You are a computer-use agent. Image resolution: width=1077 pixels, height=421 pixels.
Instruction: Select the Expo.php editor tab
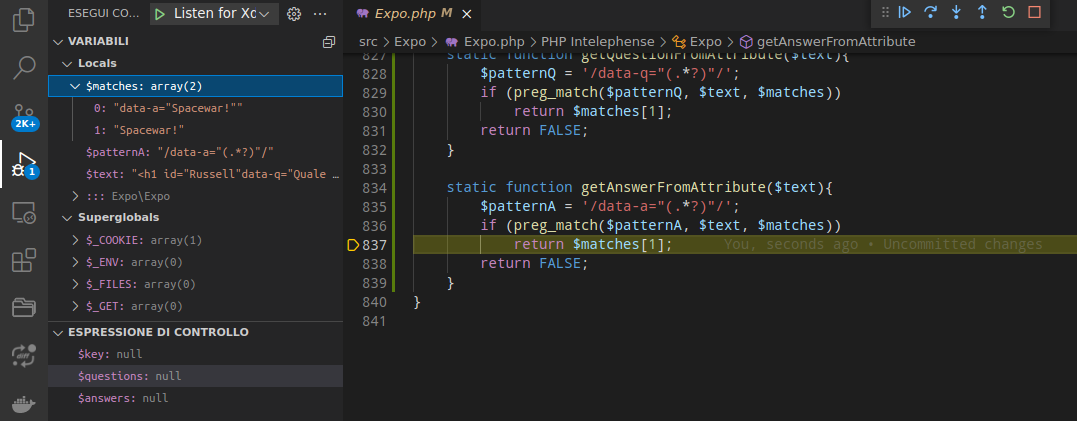pyautogui.click(x=413, y=14)
